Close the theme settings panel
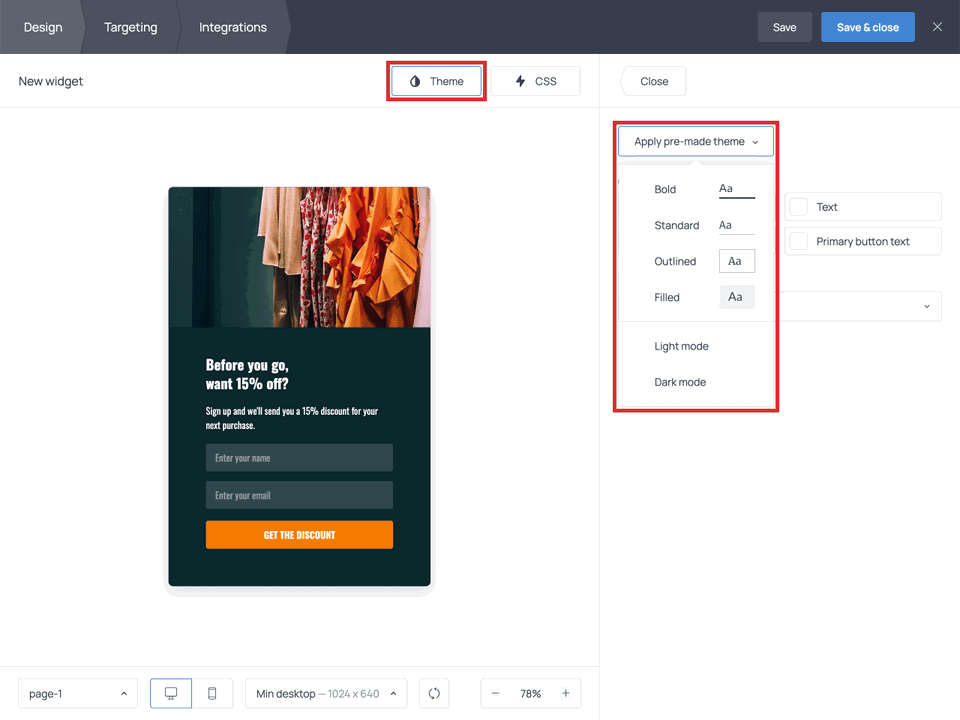The image size is (960, 720). [x=652, y=81]
